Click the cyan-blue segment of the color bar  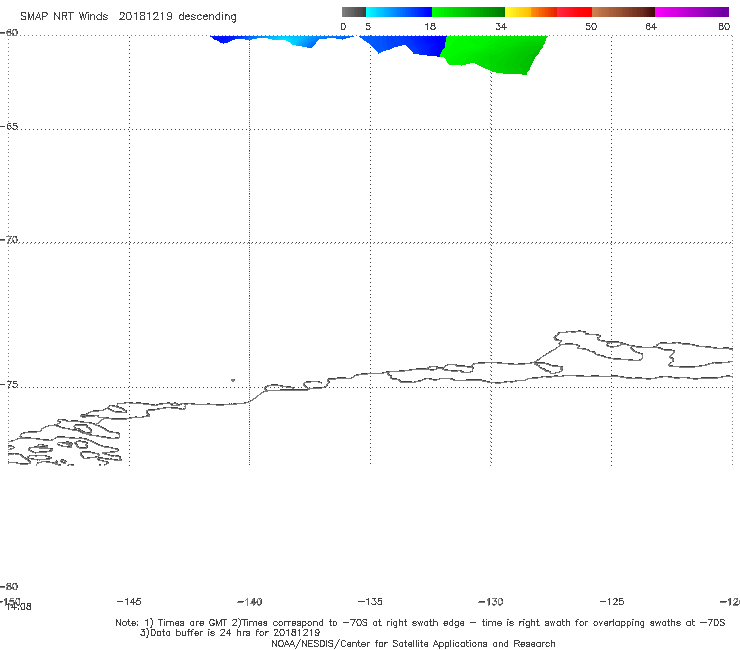tap(399, 12)
